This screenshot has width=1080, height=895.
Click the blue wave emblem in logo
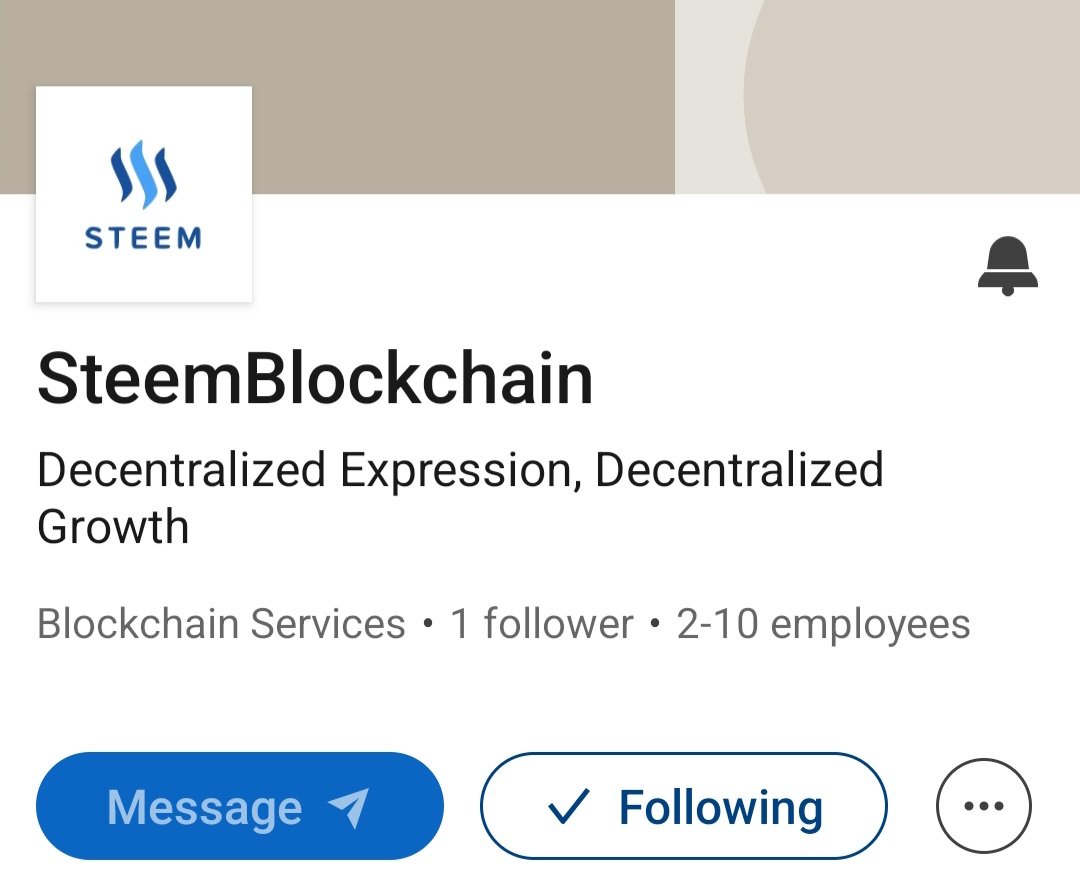pos(143,174)
